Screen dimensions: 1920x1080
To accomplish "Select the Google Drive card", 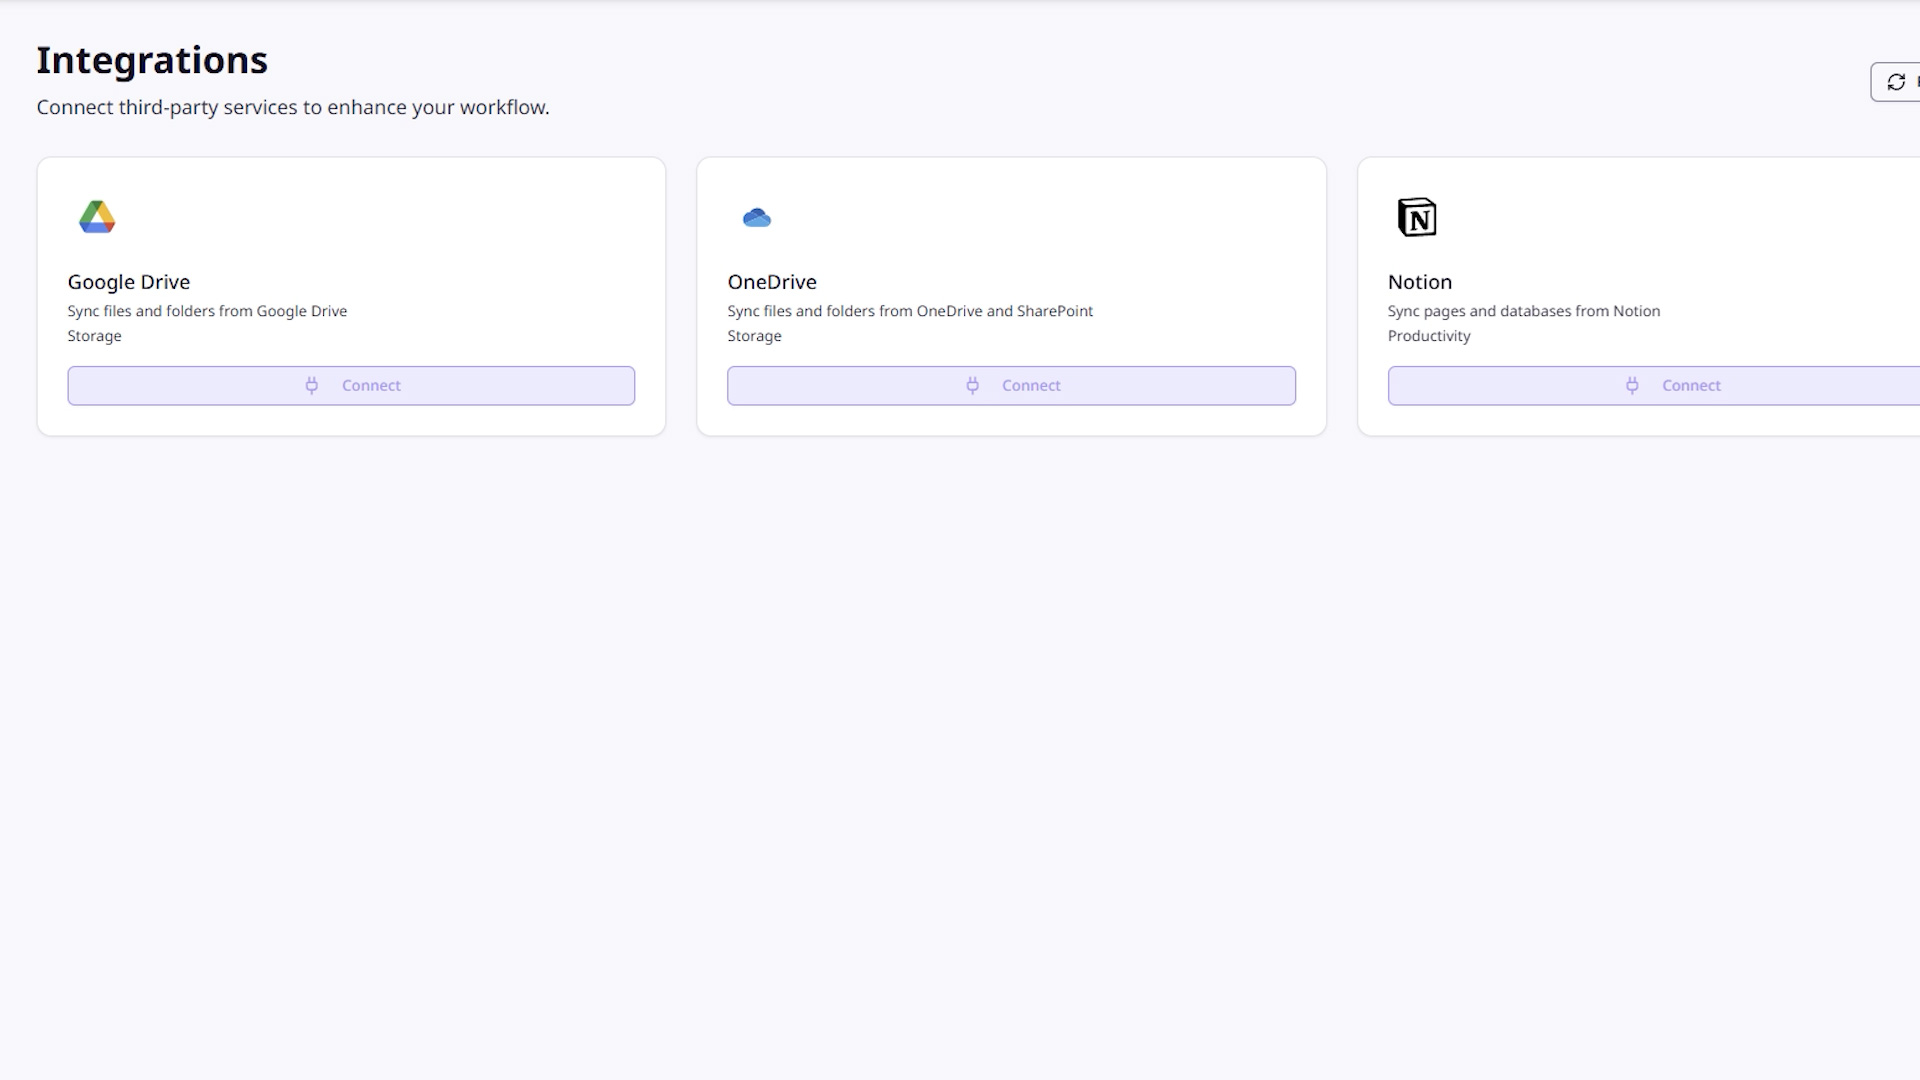I will 351,295.
